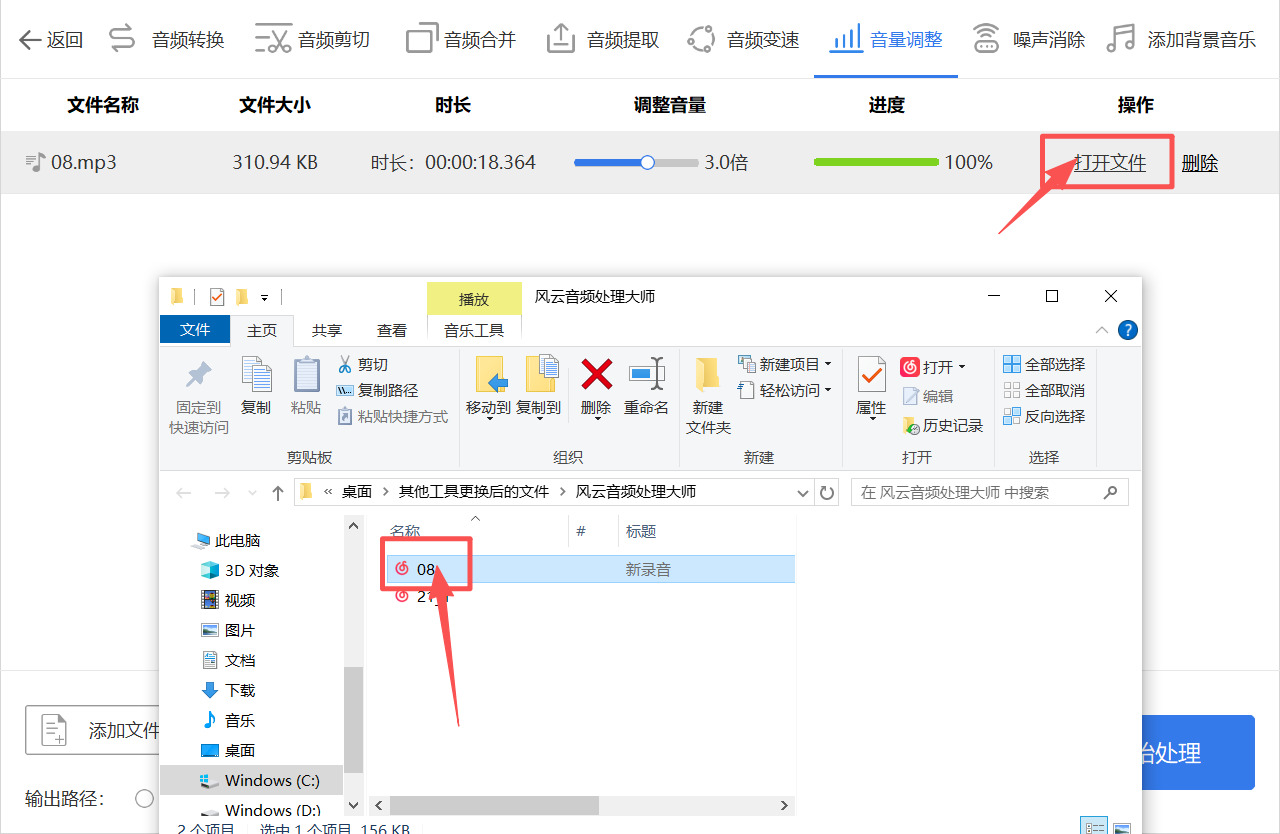Adjust the 3.0倍 volume slider
Viewport: 1280px width, 834px height.
(648, 161)
